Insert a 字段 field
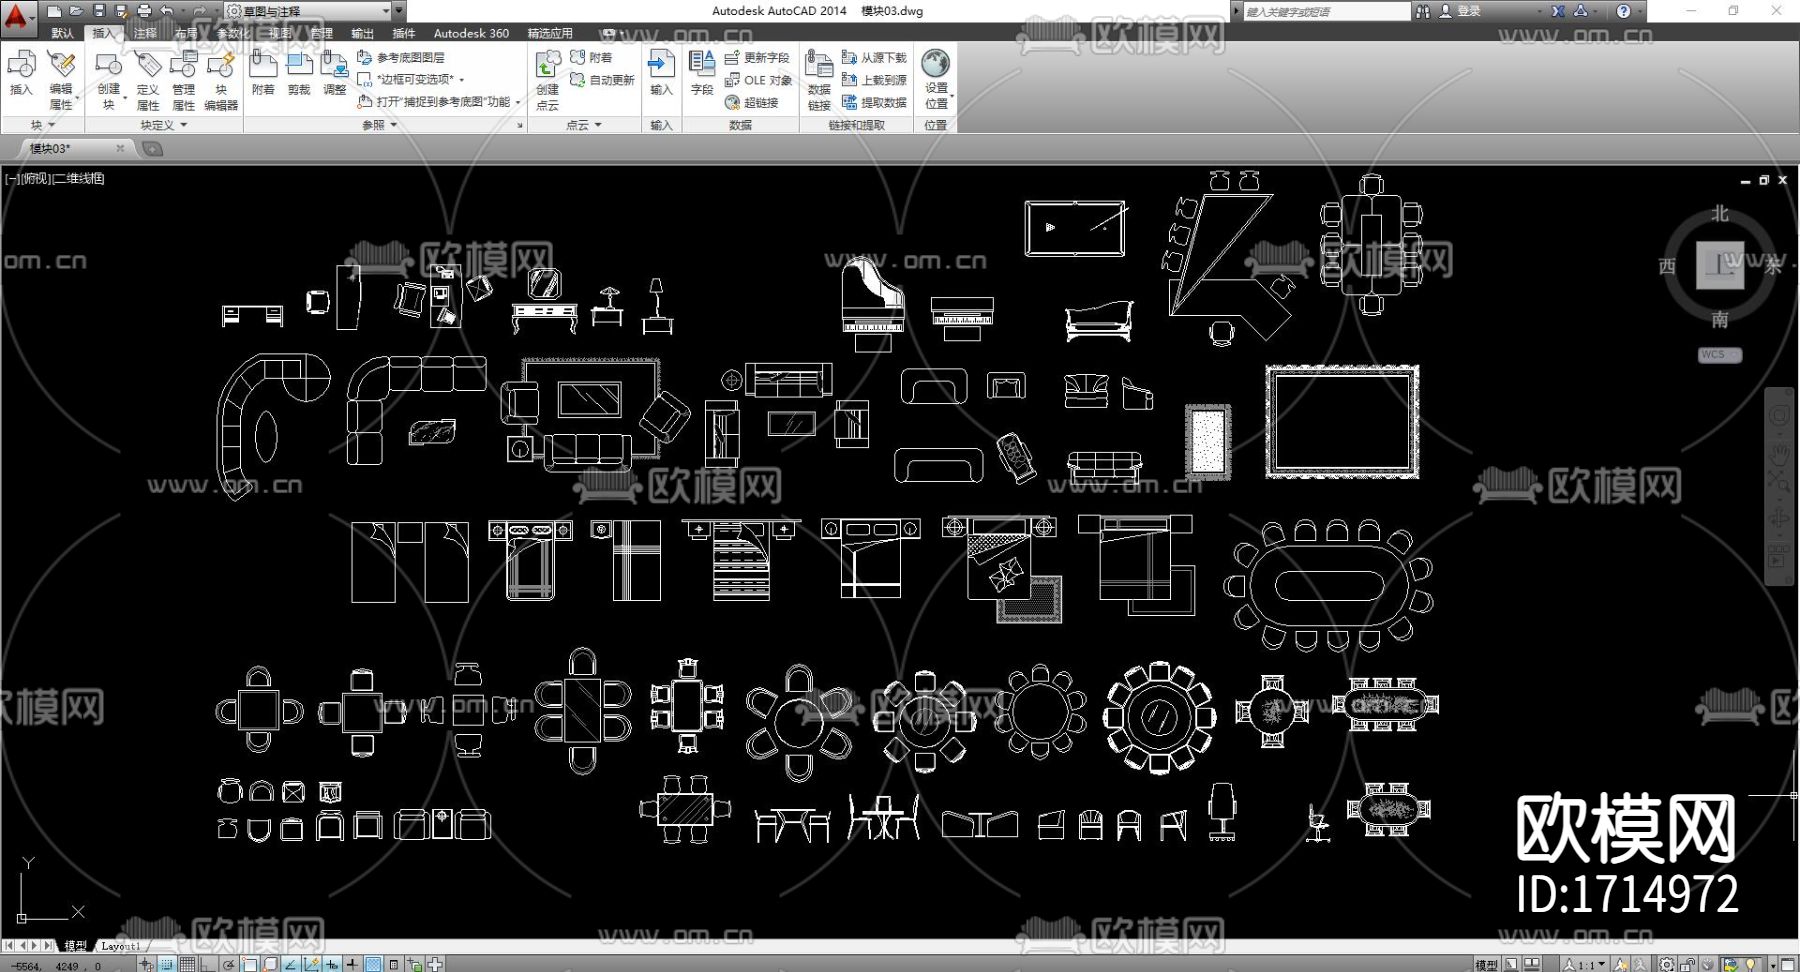This screenshot has width=1800, height=972. pyautogui.click(x=702, y=73)
